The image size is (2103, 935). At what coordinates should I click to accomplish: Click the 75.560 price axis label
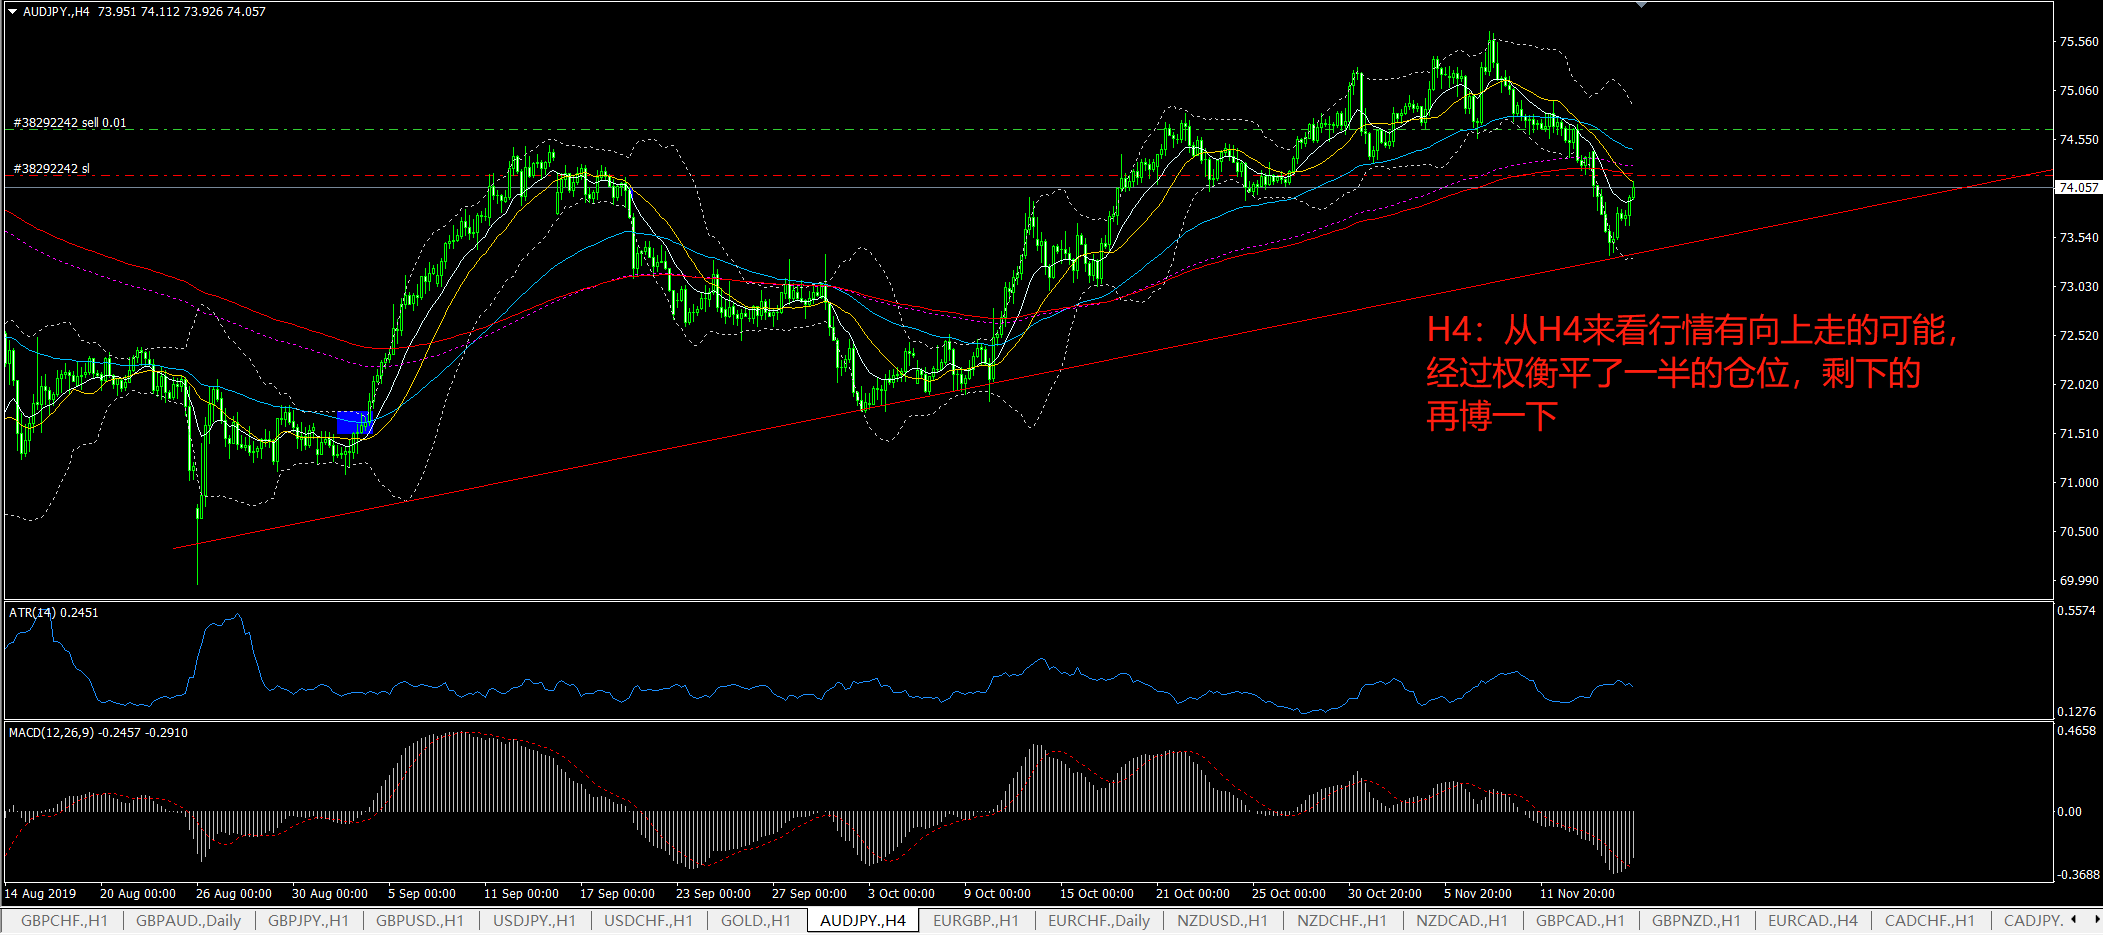(x=2079, y=42)
